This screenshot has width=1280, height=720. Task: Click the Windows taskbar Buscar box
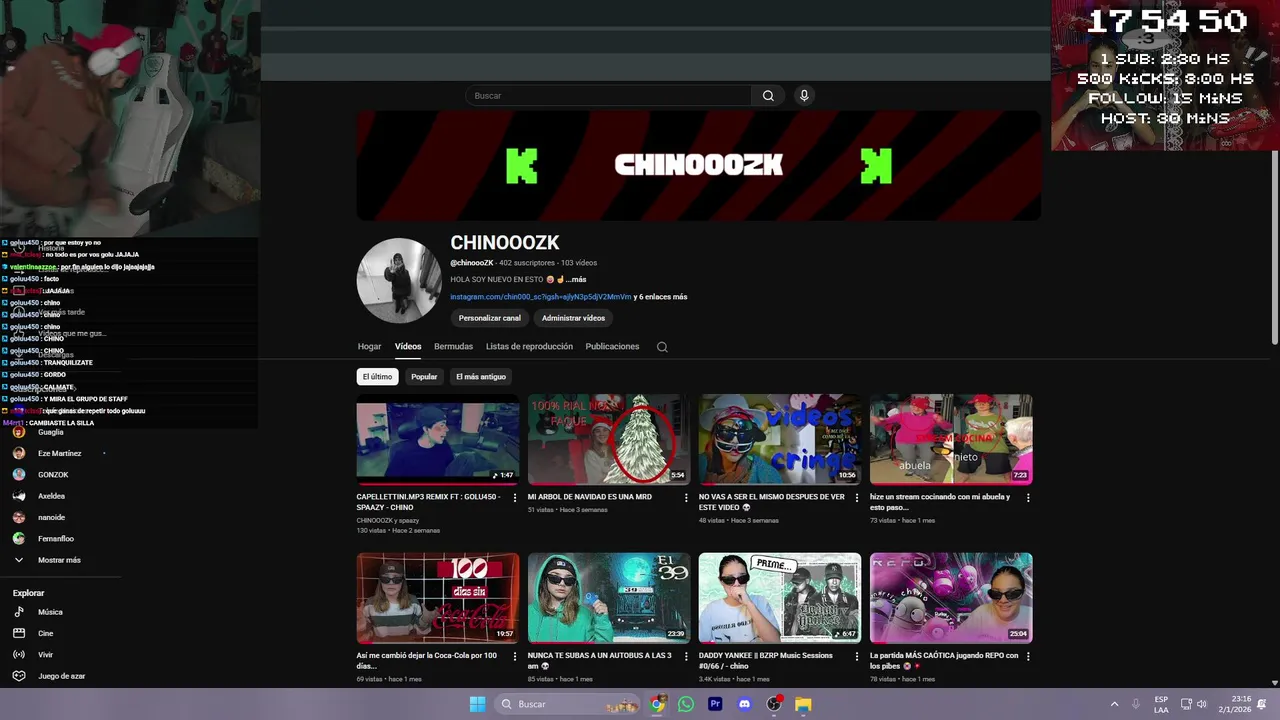pyautogui.click(x=567, y=704)
